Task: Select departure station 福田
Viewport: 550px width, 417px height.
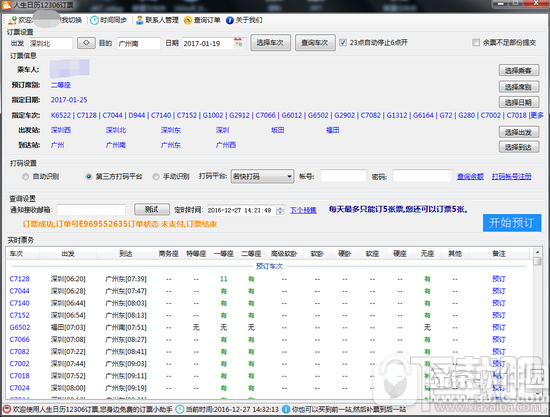Action: (x=333, y=130)
